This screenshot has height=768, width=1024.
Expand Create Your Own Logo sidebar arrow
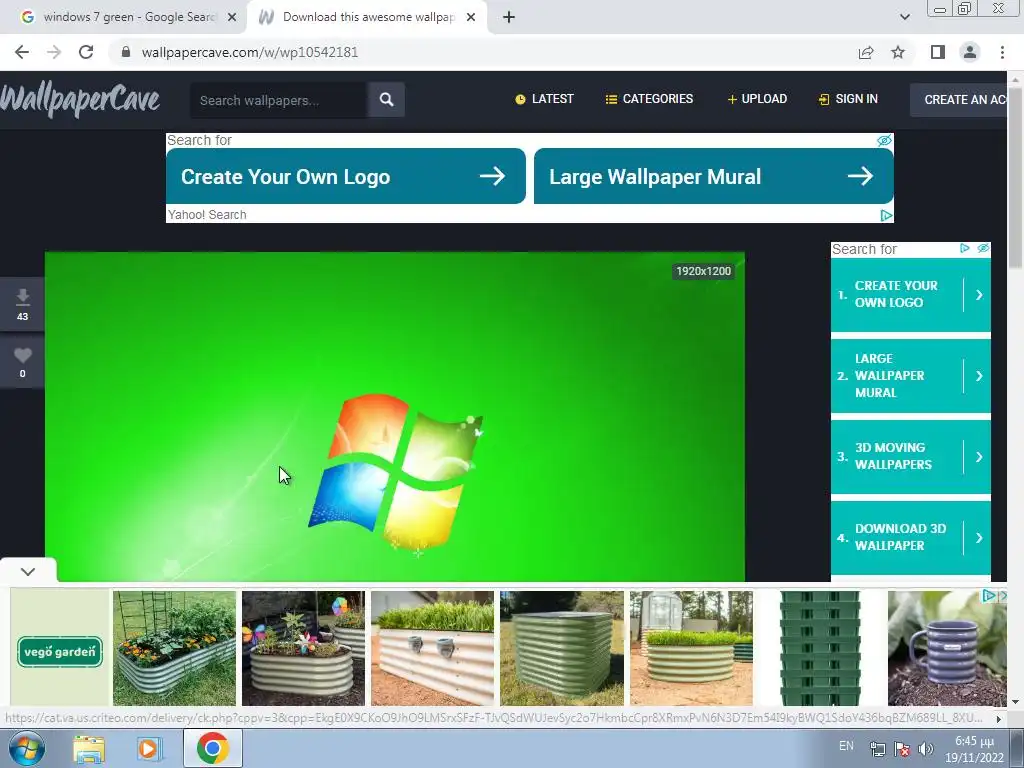[x=979, y=295]
